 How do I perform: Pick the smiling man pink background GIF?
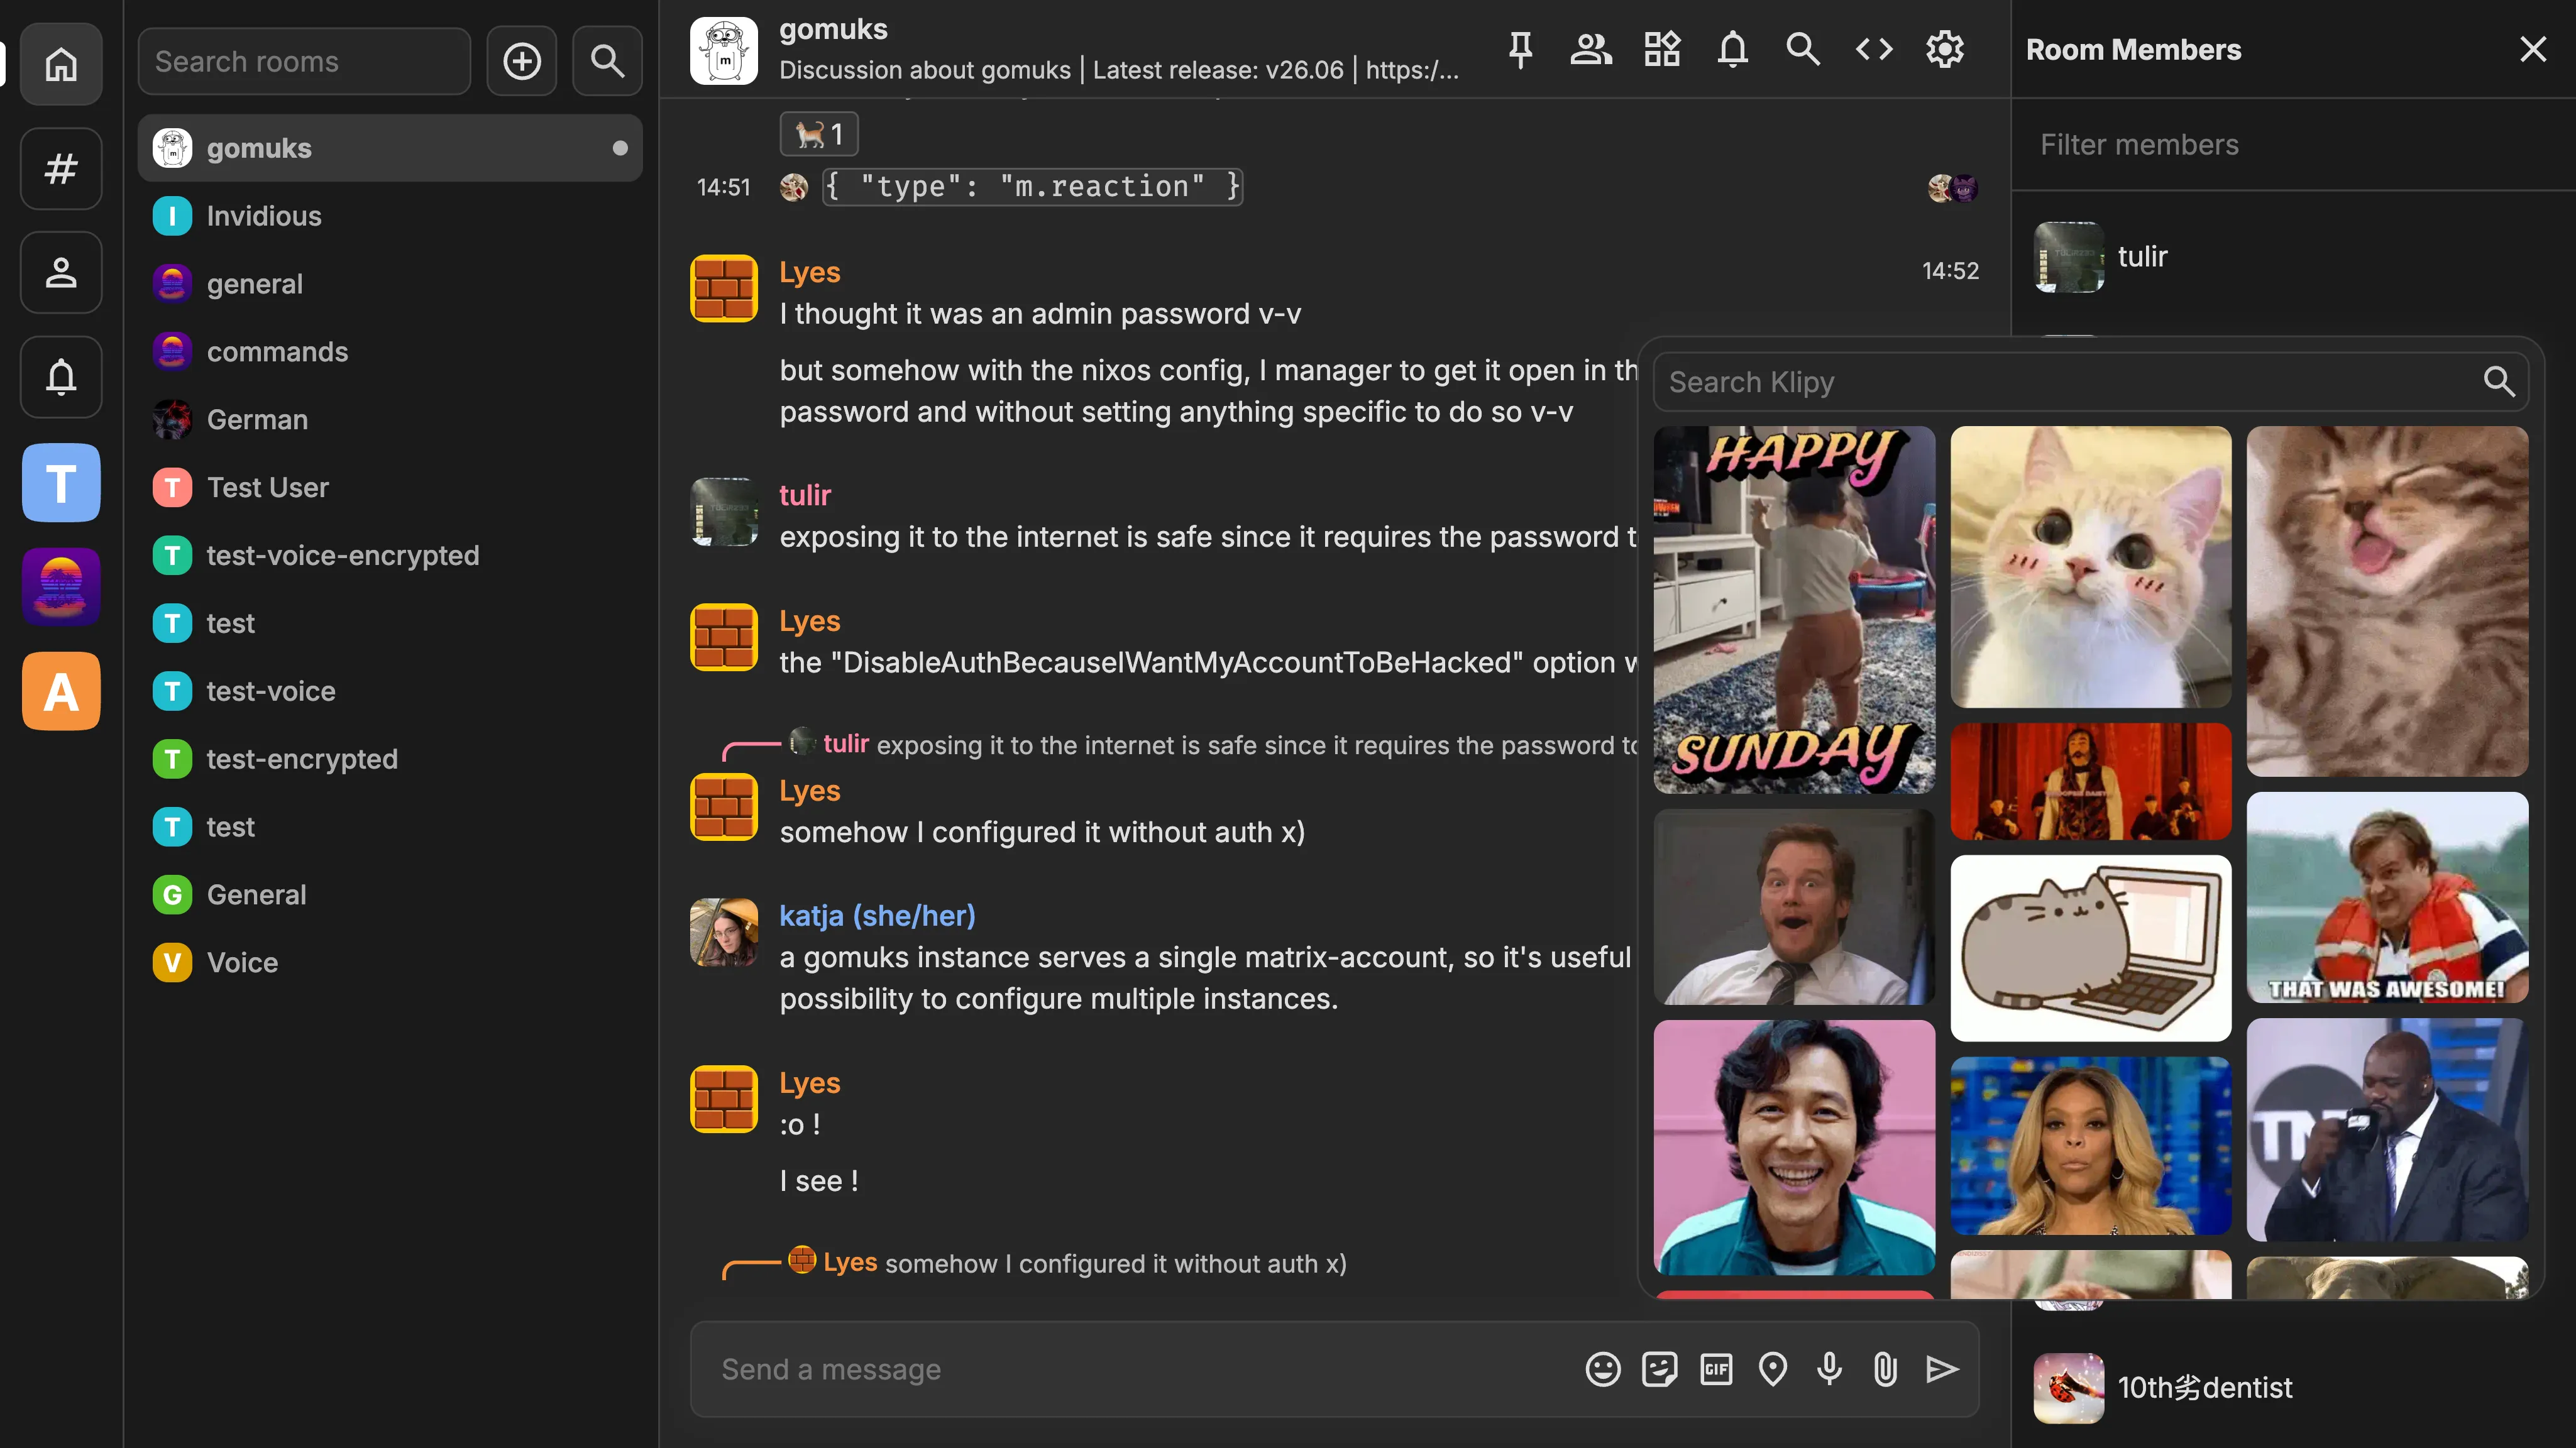point(1794,1147)
